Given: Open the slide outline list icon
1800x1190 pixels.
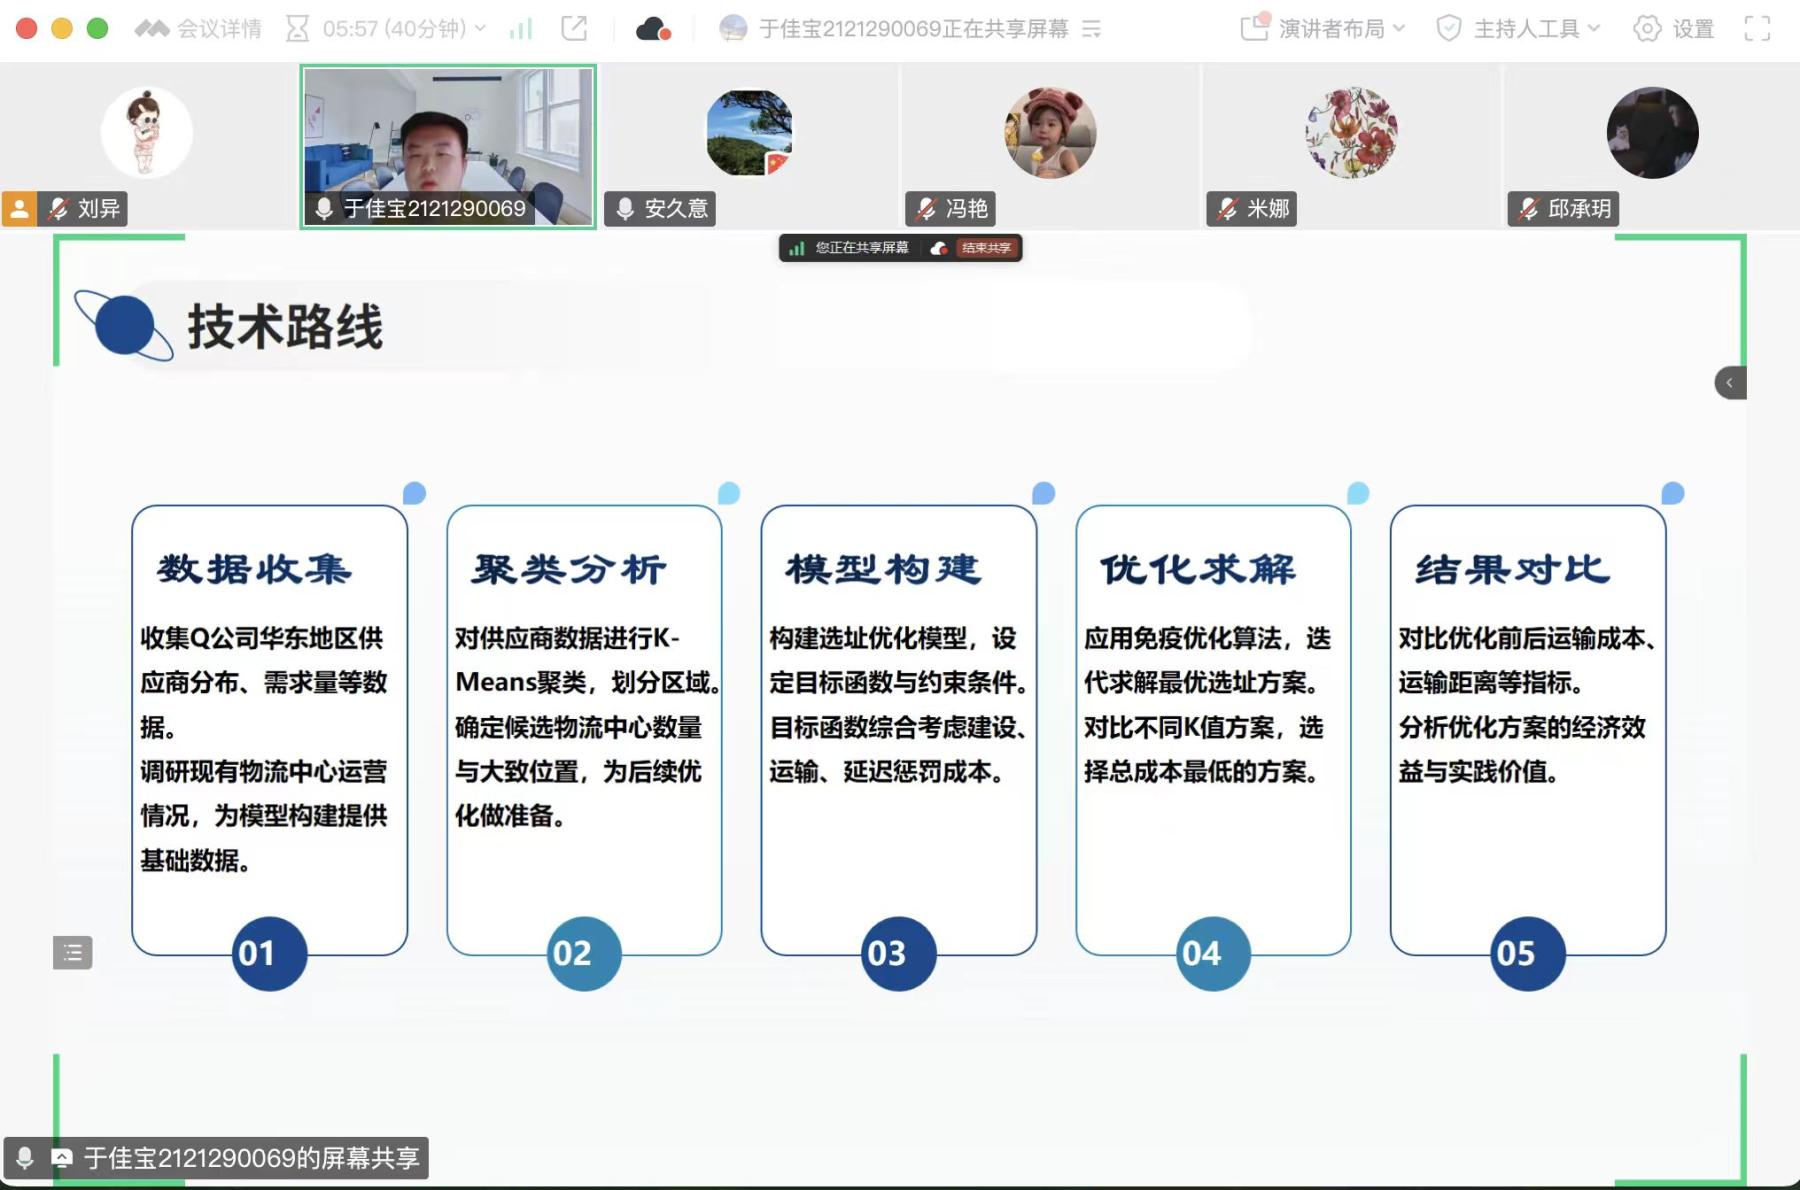Looking at the screenshot, I should tap(72, 953).
